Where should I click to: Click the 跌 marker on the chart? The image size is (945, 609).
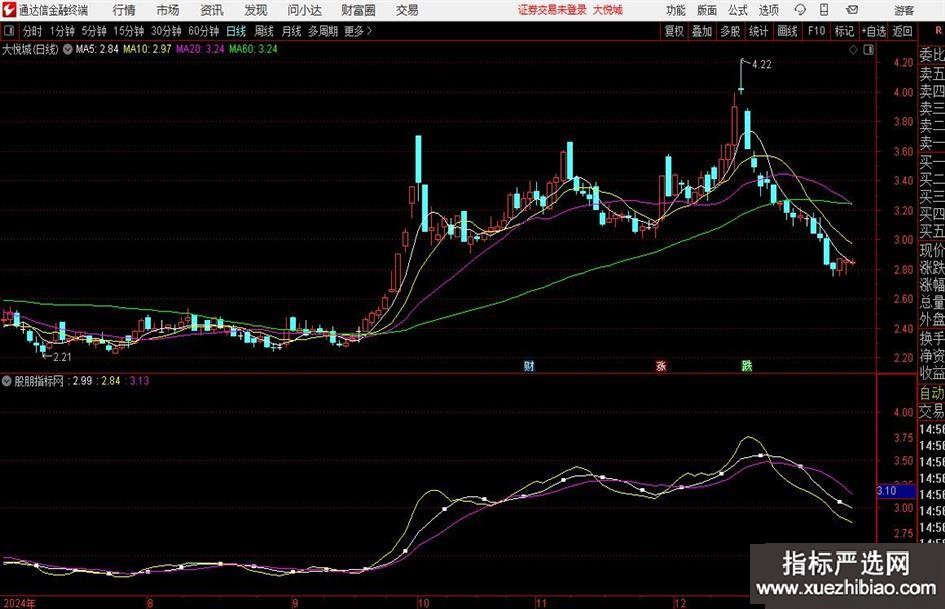click(747, 366)
